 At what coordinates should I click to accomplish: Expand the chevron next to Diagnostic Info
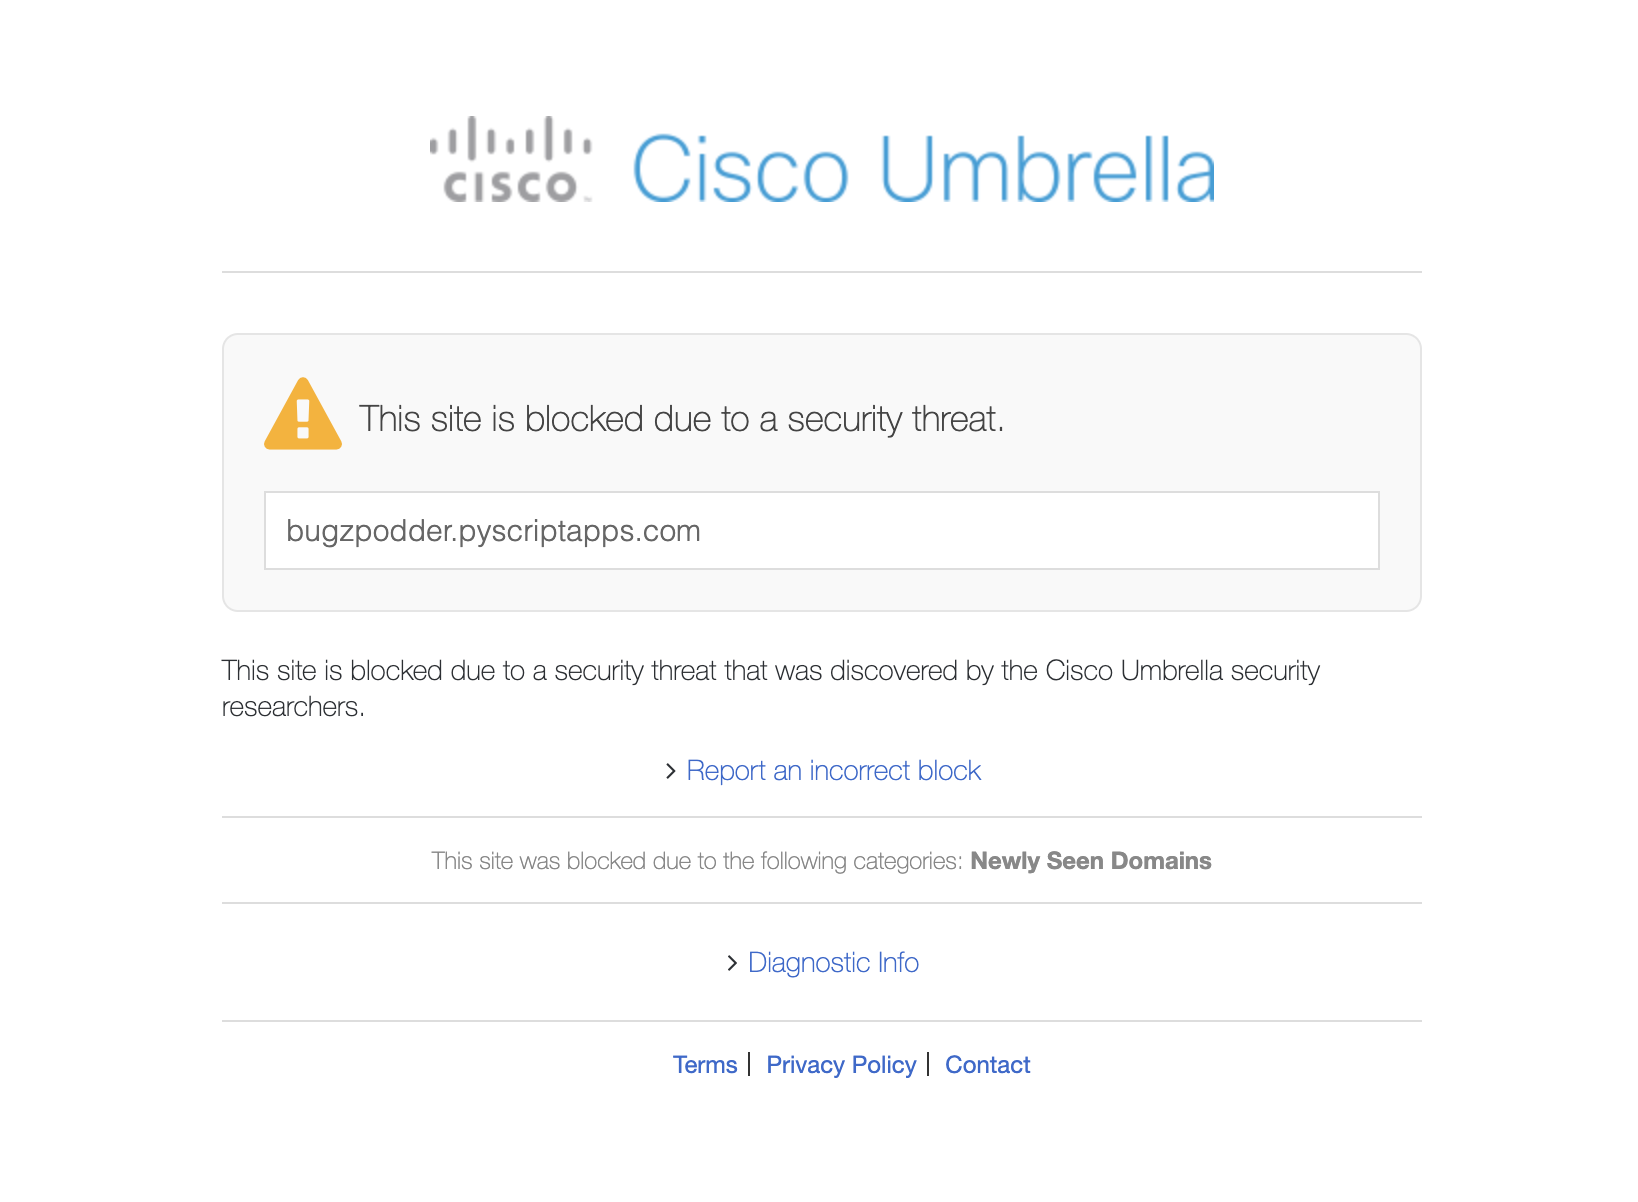click(x=732, y=963)
